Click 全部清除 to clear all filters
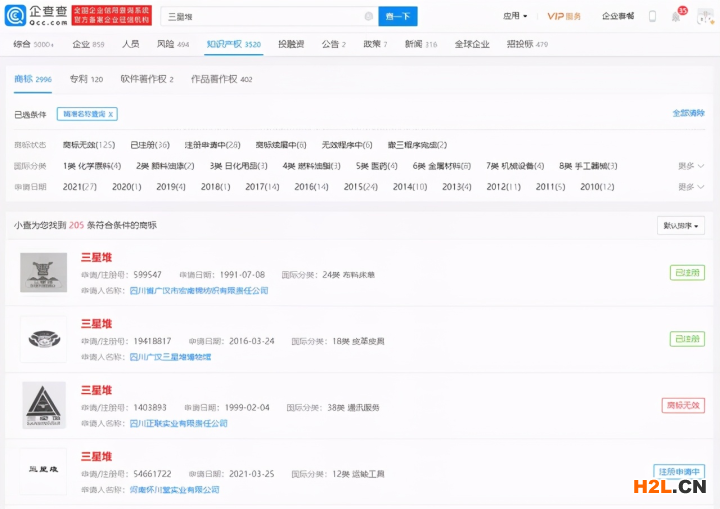 [688, 113]
